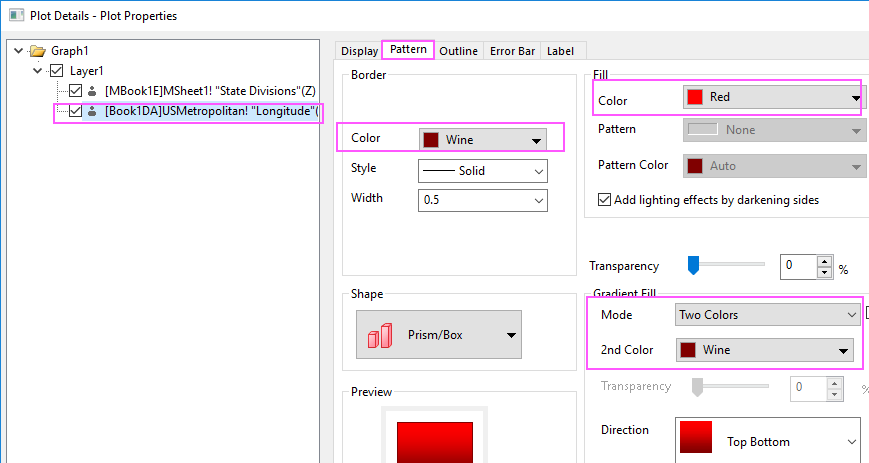Open the 2nd Color Wine dropdown
The width and height of the screenshot is (869, 463).
pos(765,350)
